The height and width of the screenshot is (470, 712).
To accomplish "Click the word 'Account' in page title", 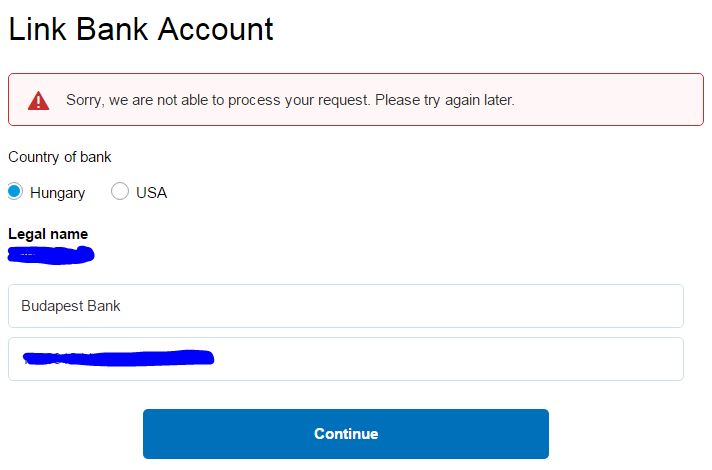I will click(x=216, y=30).
